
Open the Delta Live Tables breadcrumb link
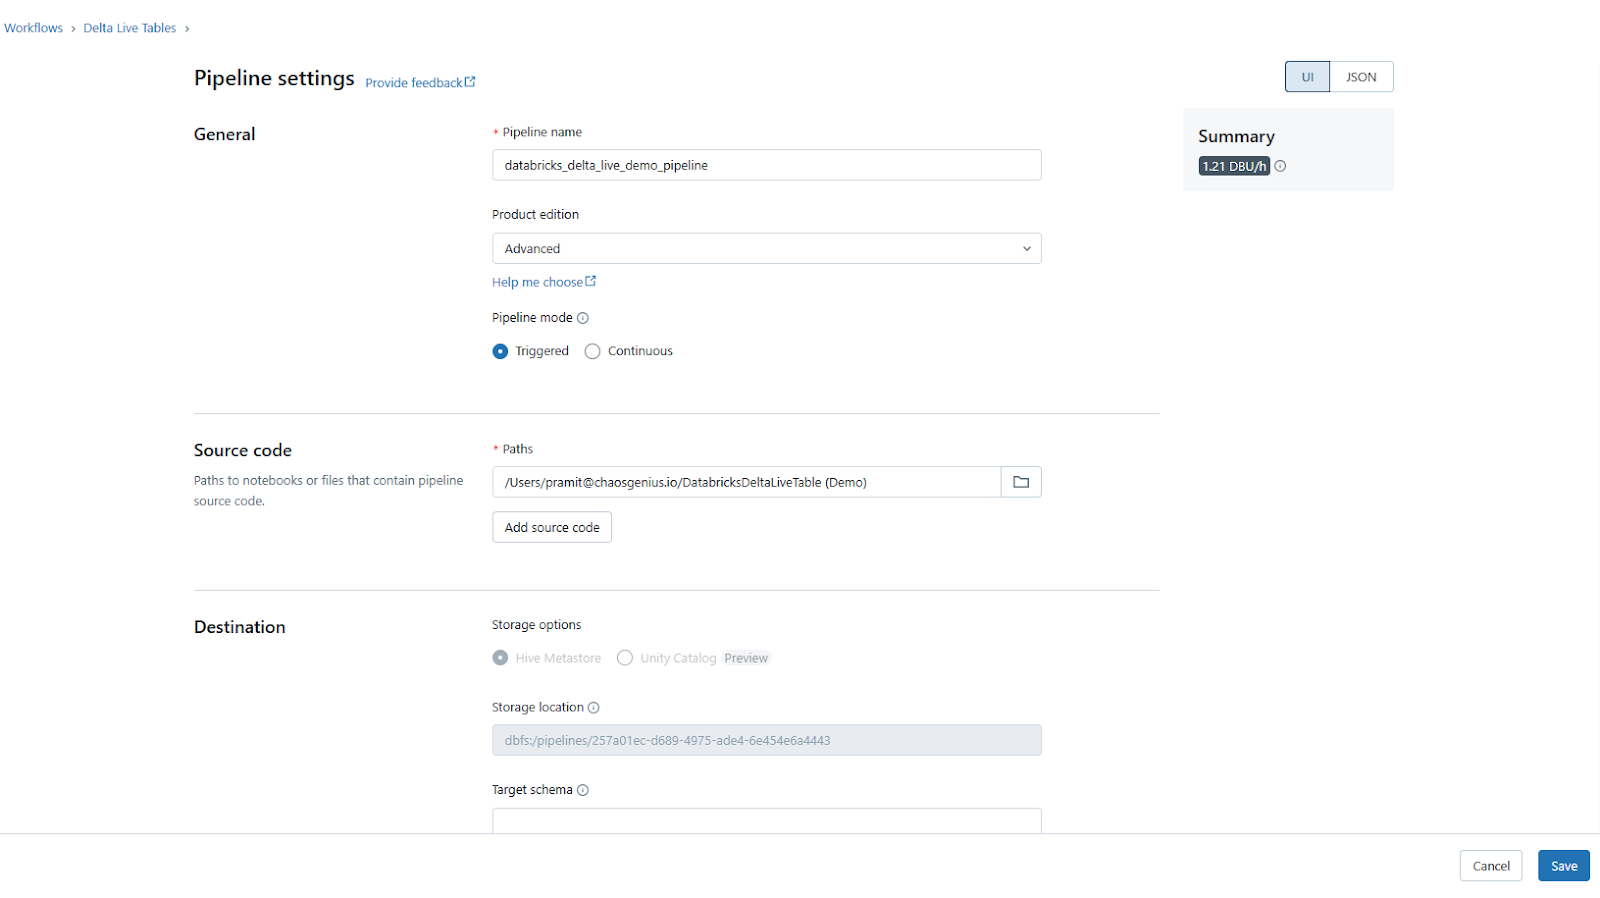click(x=129, y=27)
